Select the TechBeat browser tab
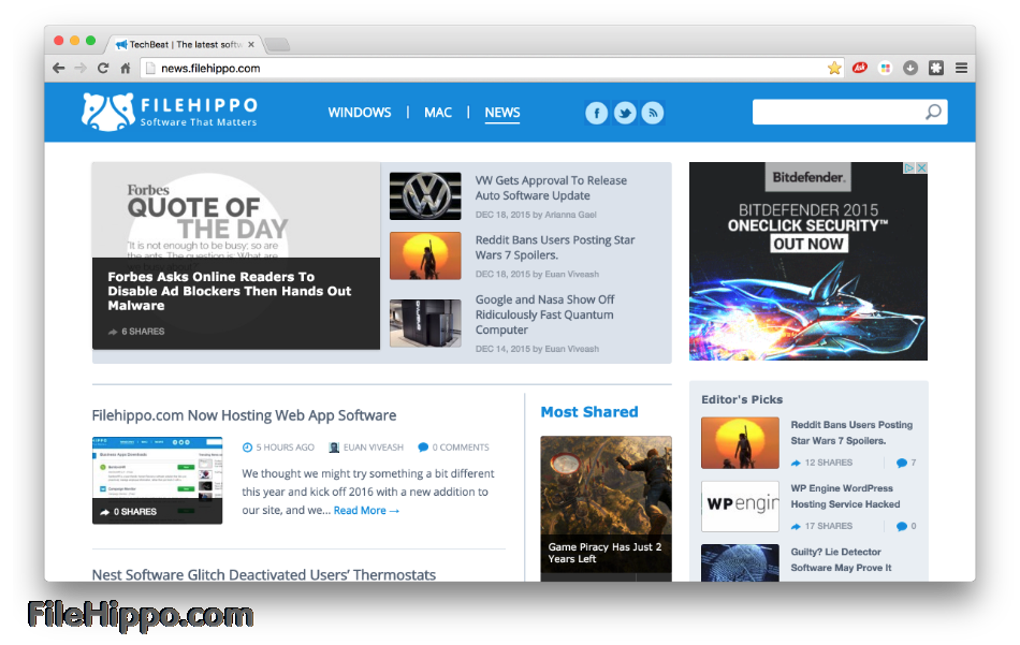 tap(184, 44)
